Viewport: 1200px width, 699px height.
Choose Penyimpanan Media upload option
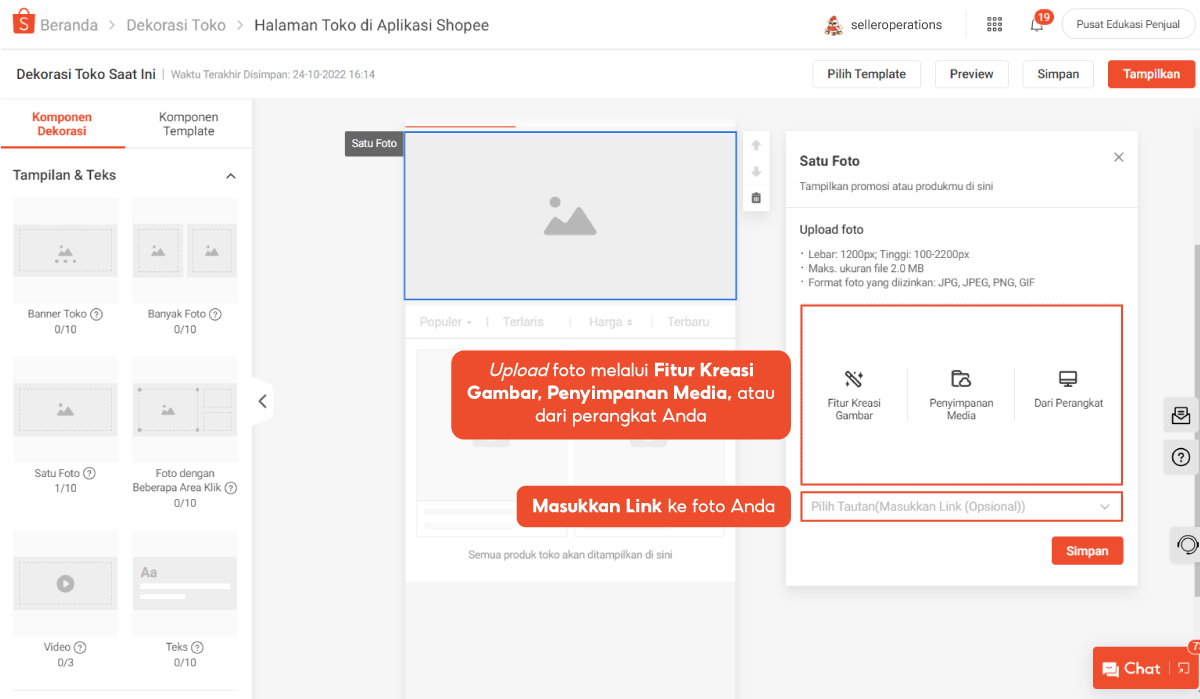tap(961, 394)
